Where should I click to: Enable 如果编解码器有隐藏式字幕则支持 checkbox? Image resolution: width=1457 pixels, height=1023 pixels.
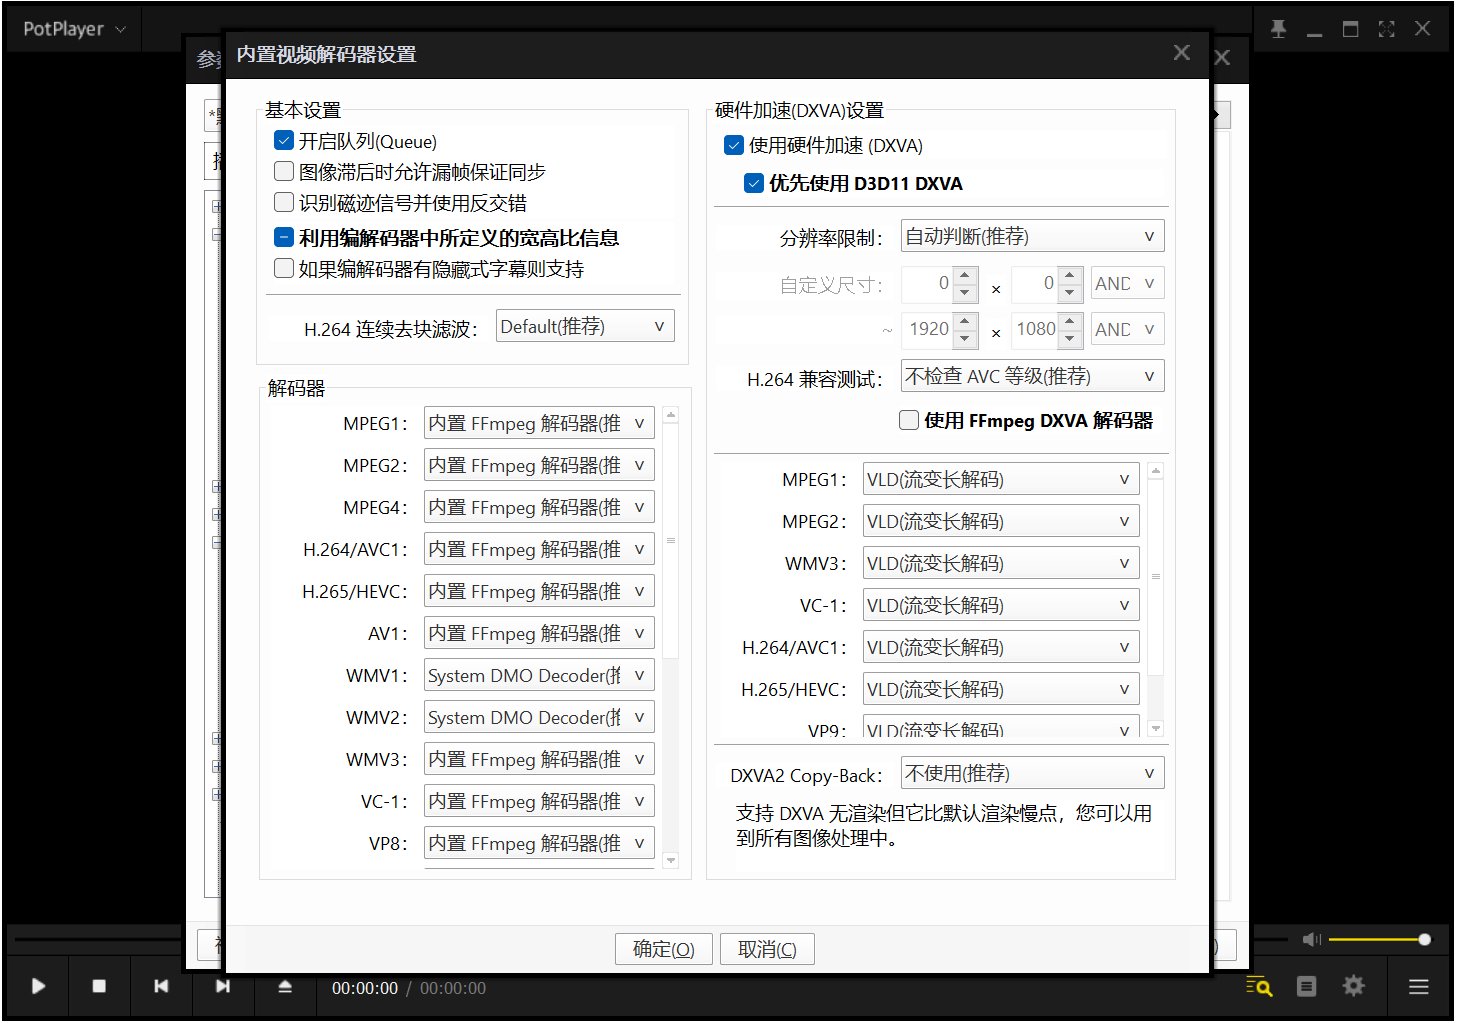[284, 269]
